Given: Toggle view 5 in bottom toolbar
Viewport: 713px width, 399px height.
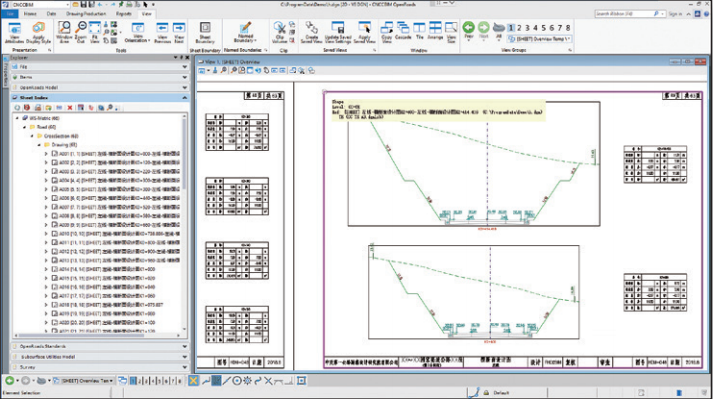Looking at the screenshot, I should (x=159, y=381).
